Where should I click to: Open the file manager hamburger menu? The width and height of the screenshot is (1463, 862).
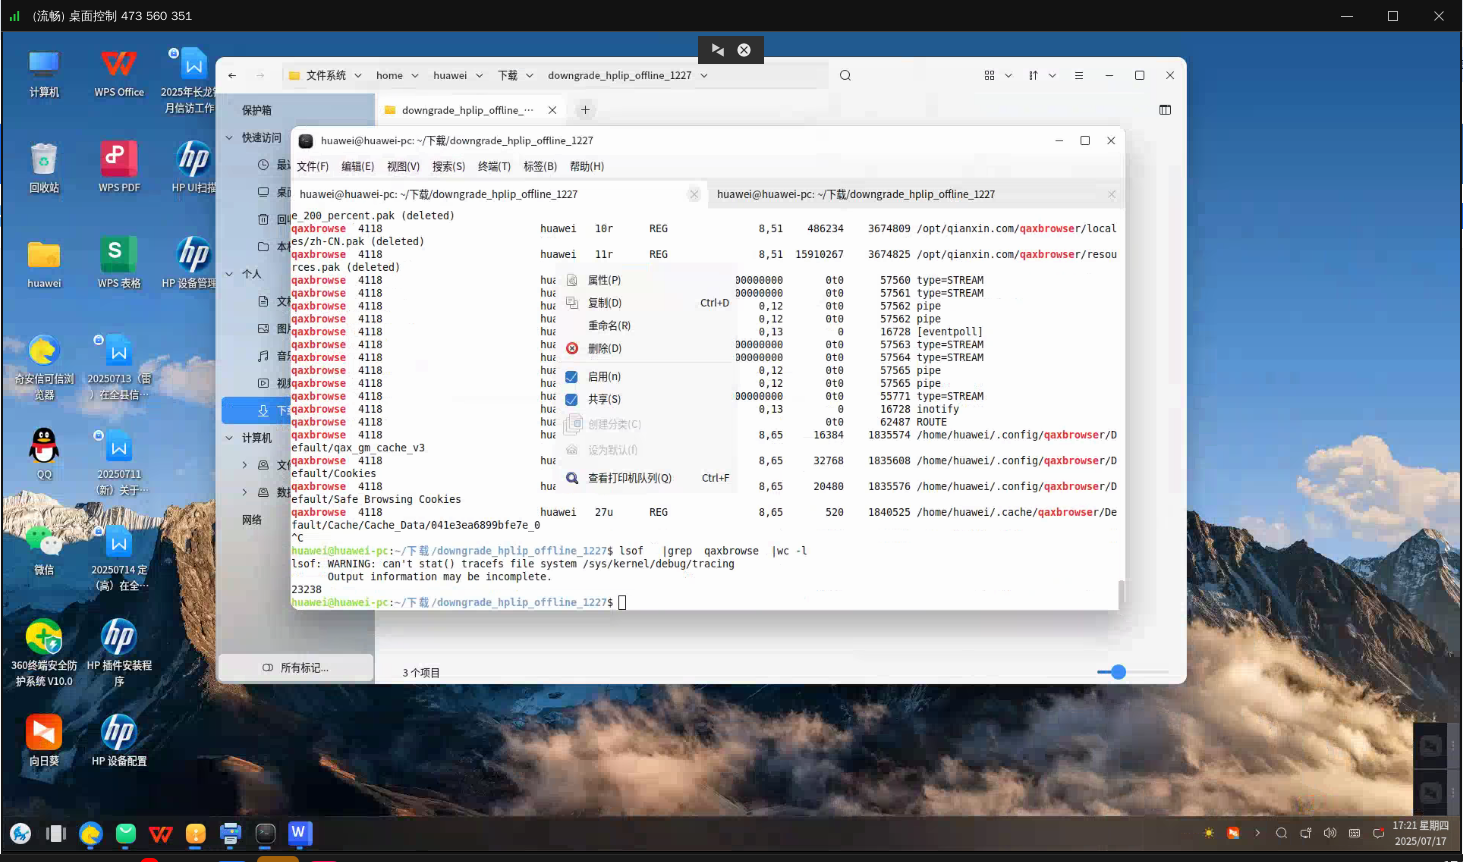coord(1079,76)
